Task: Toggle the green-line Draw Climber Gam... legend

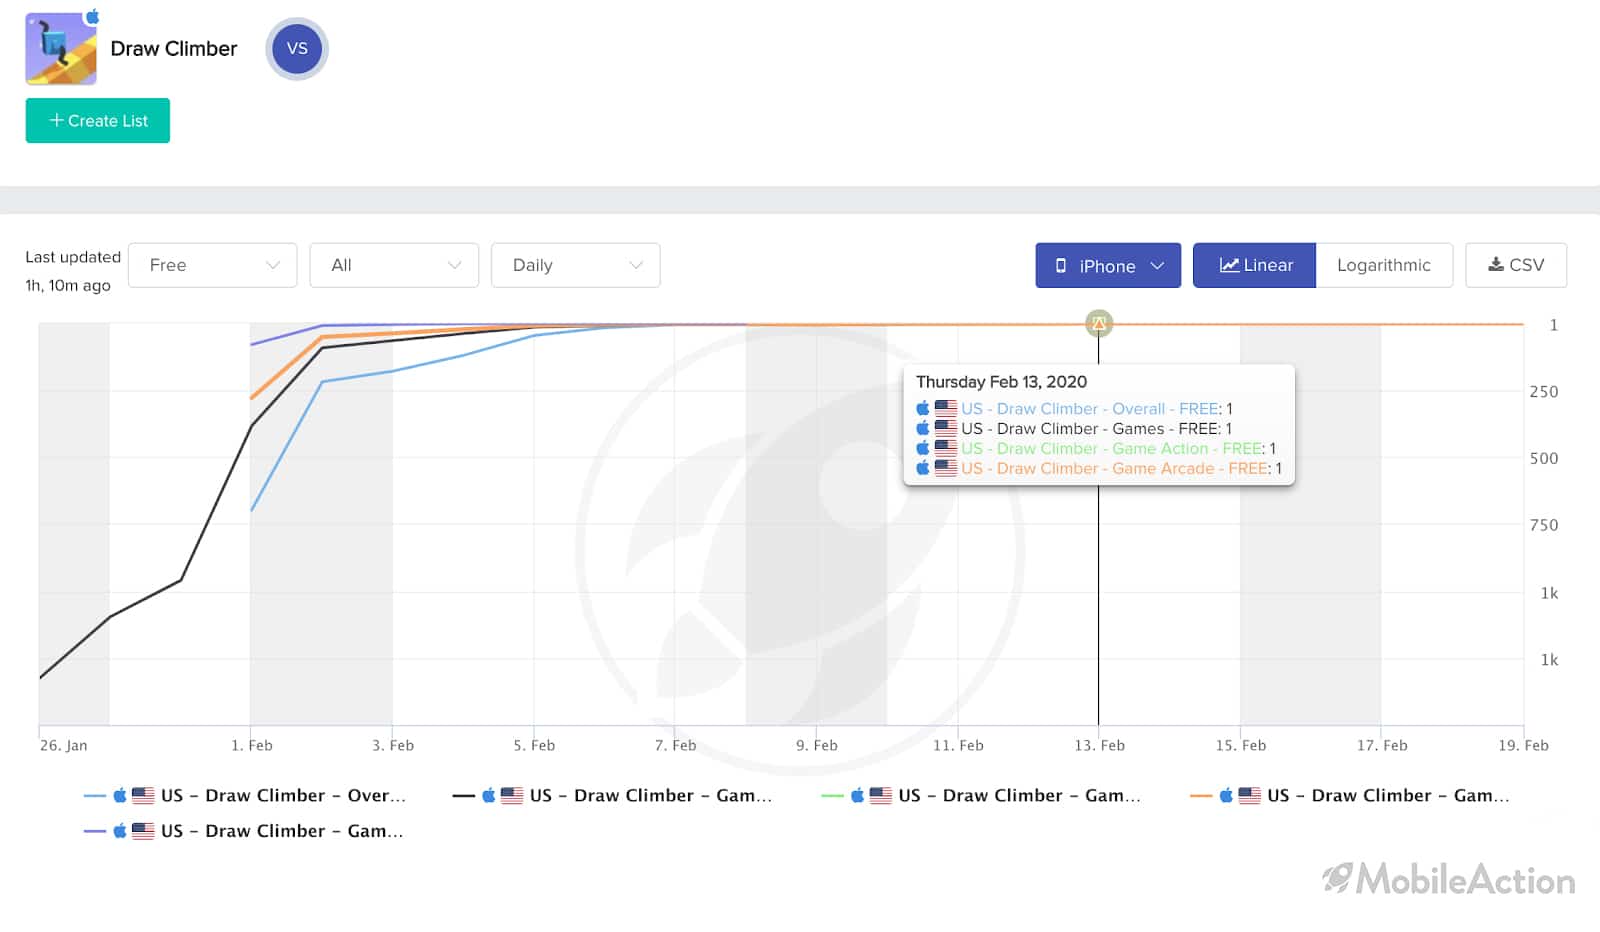Action: tap(981, 796)
